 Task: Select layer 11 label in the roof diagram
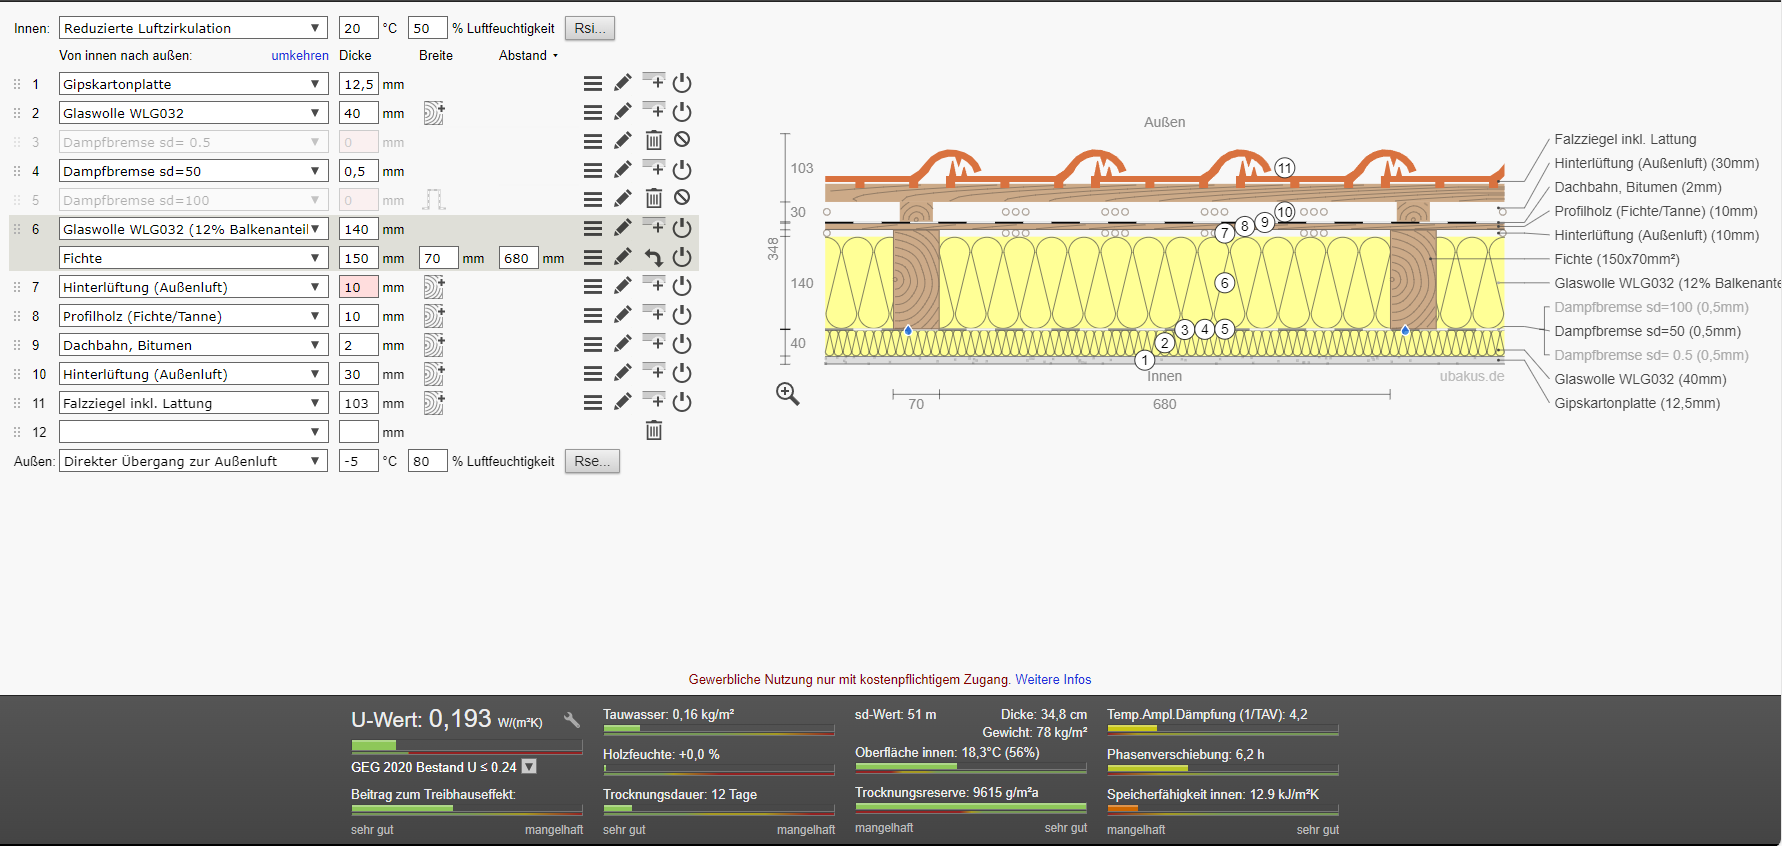pyautogui.click(x=1285, y=168)
